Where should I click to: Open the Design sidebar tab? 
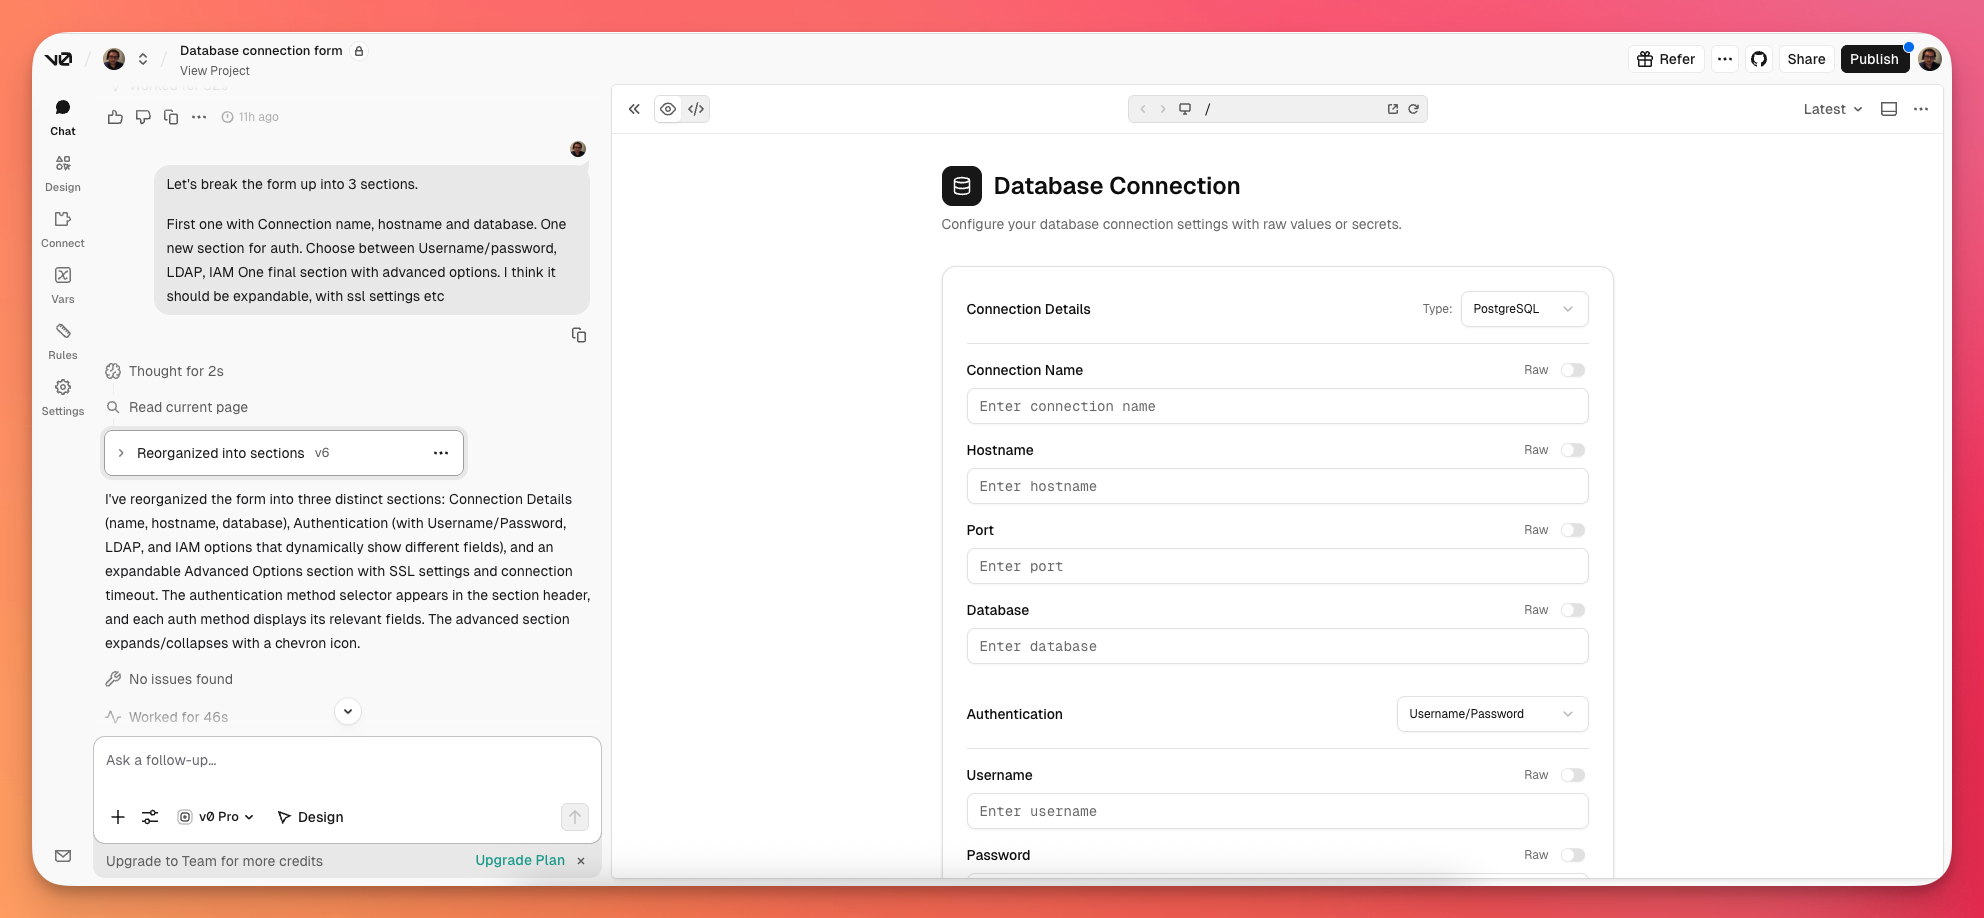pyautogui.click(x=63, y=173)
